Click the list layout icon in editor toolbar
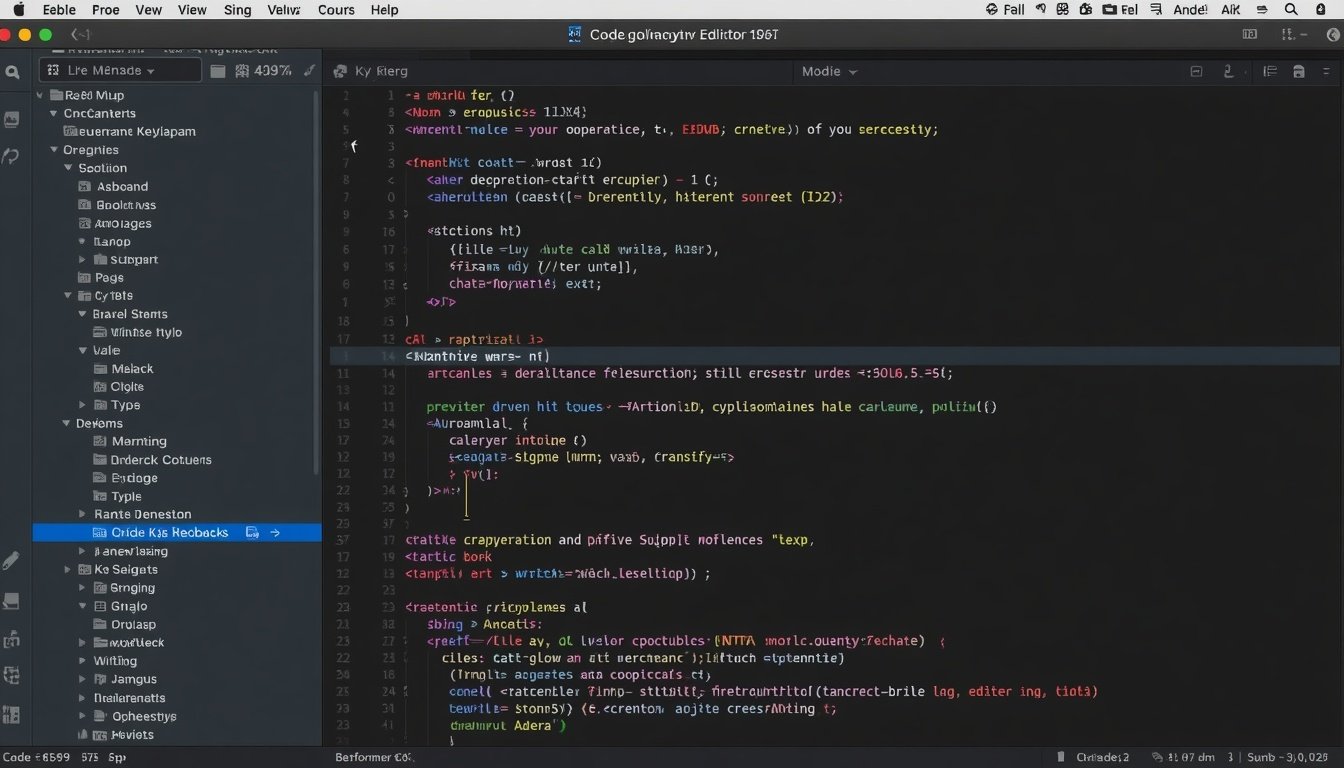The height and width of the screenshot is (768, 1344). pos(1270,72)
